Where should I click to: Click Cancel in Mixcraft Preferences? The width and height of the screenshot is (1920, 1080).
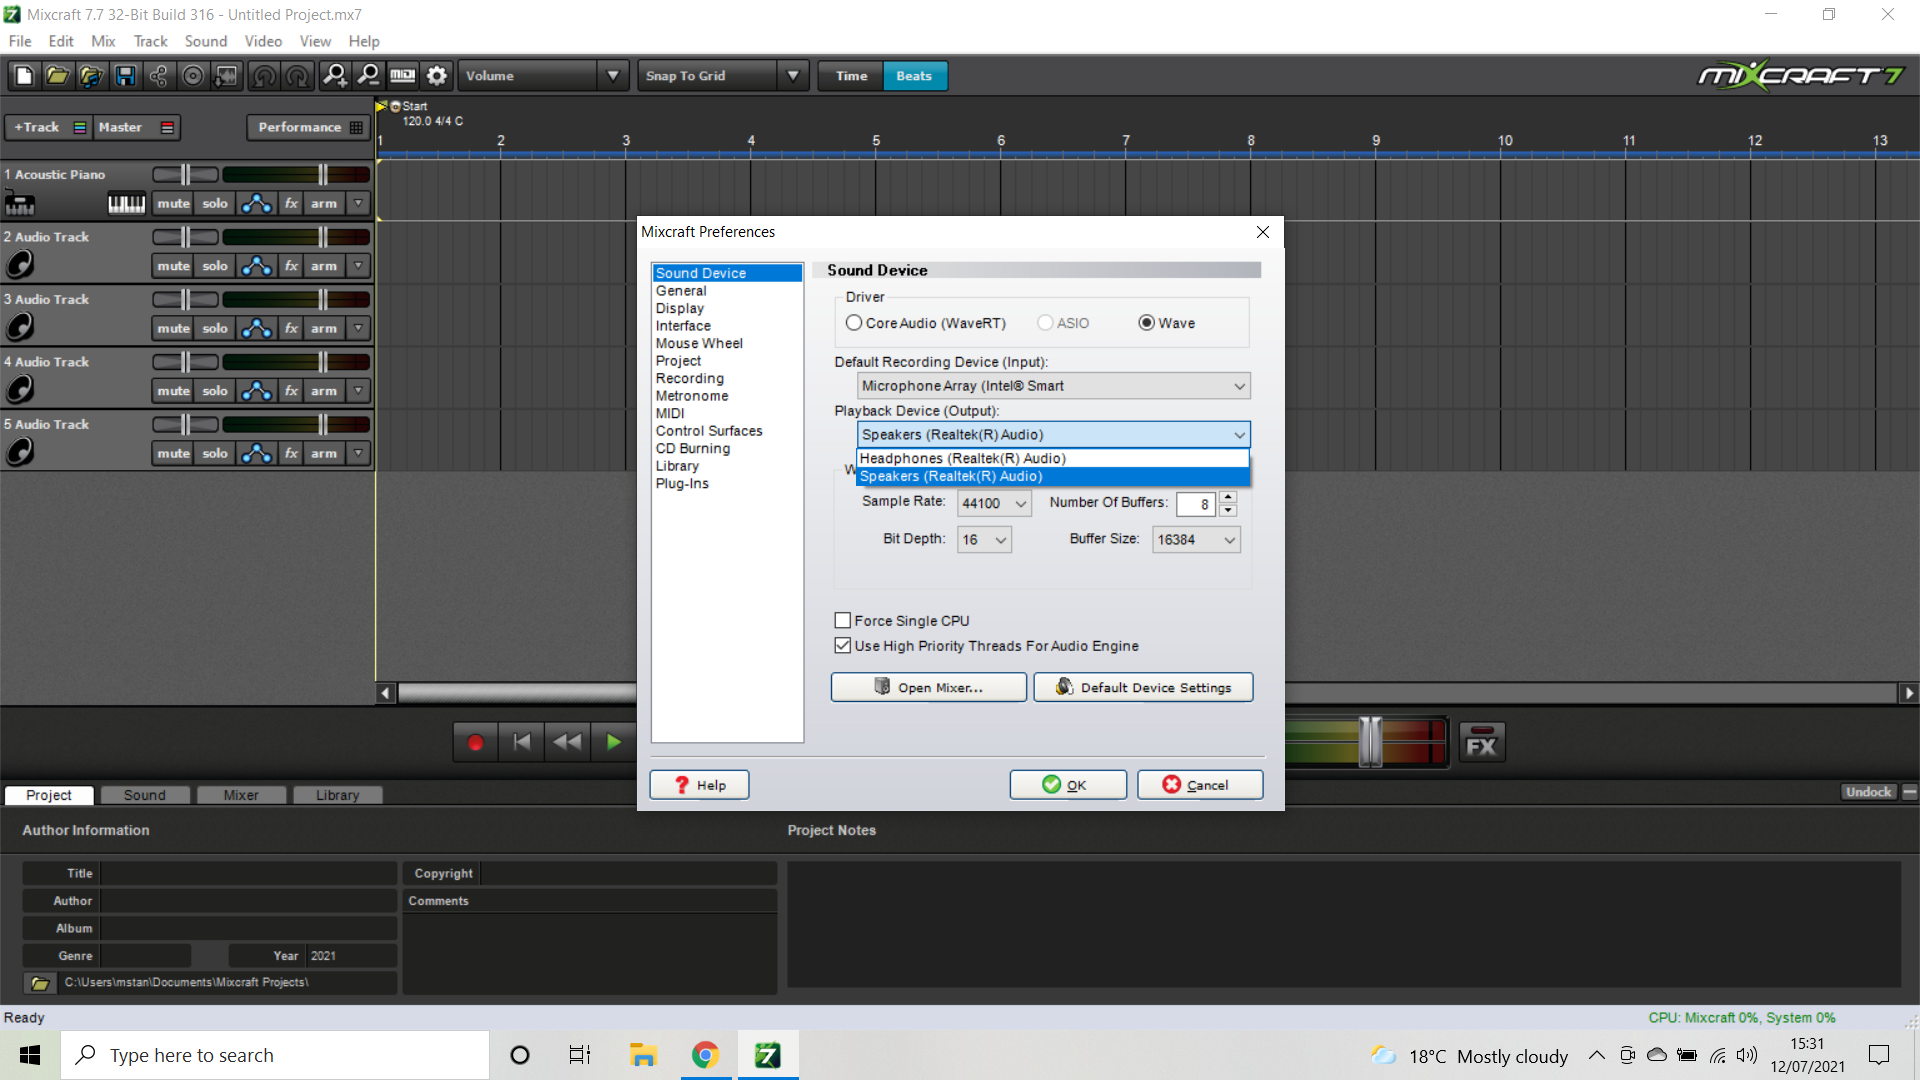(x=1200, y=785)
